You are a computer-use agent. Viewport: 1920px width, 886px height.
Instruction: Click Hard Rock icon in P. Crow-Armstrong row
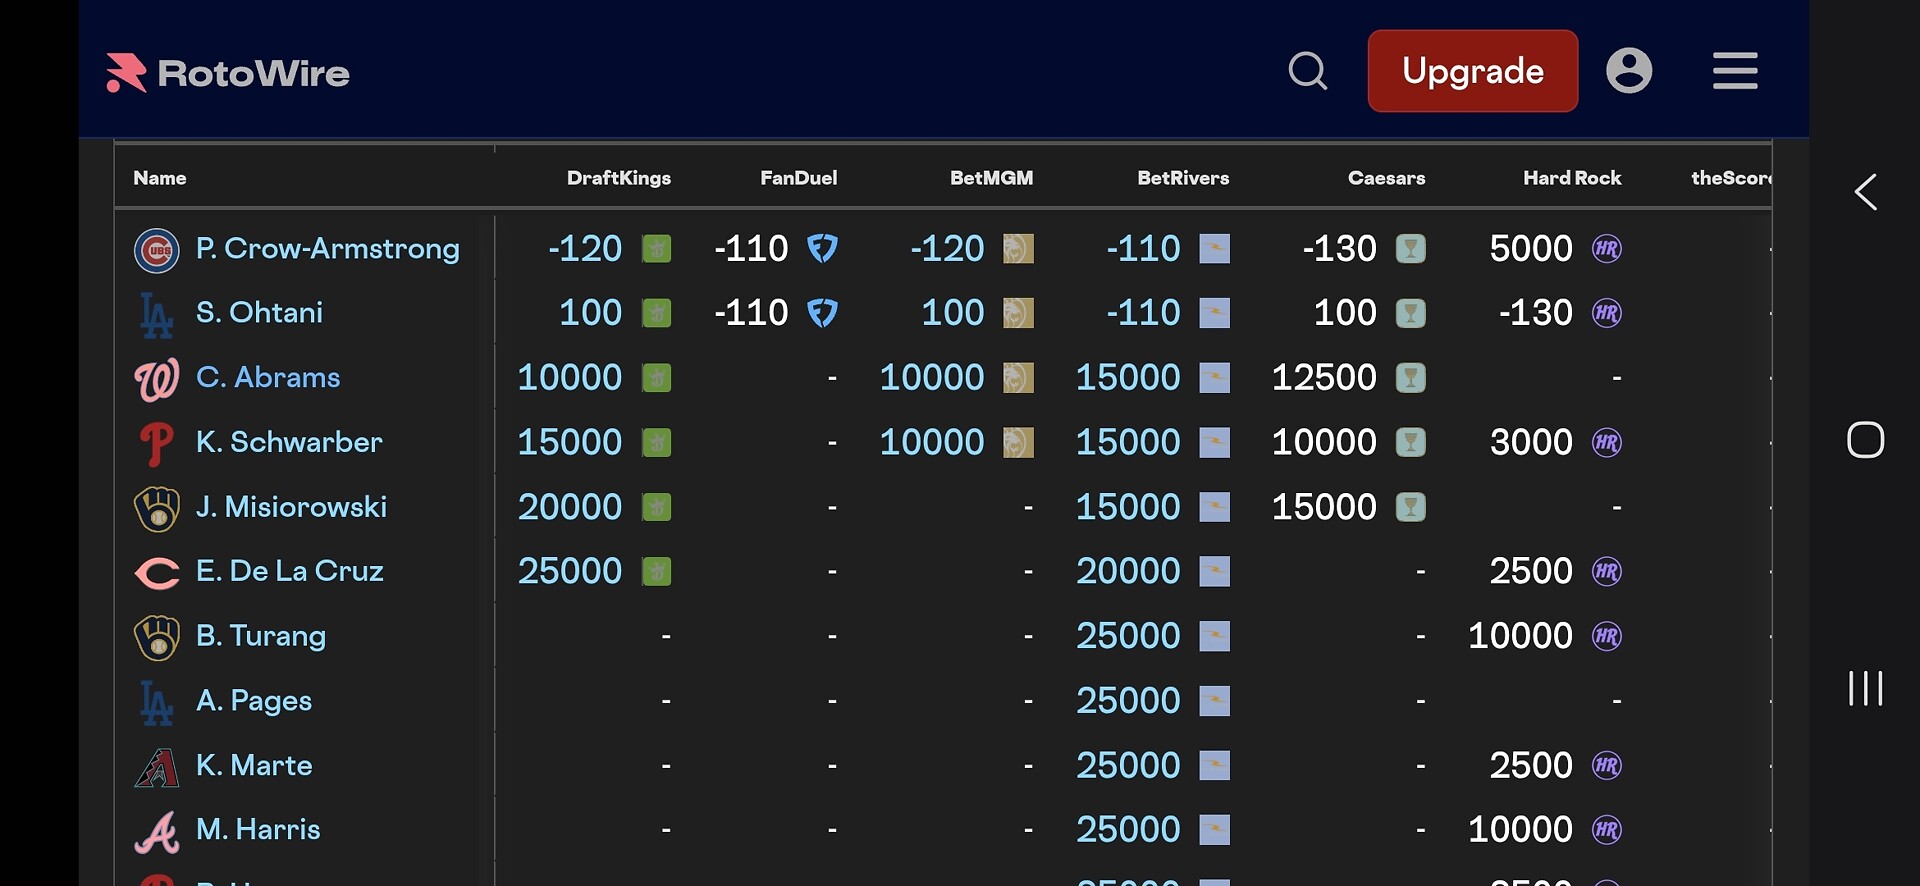point(1607,248)
